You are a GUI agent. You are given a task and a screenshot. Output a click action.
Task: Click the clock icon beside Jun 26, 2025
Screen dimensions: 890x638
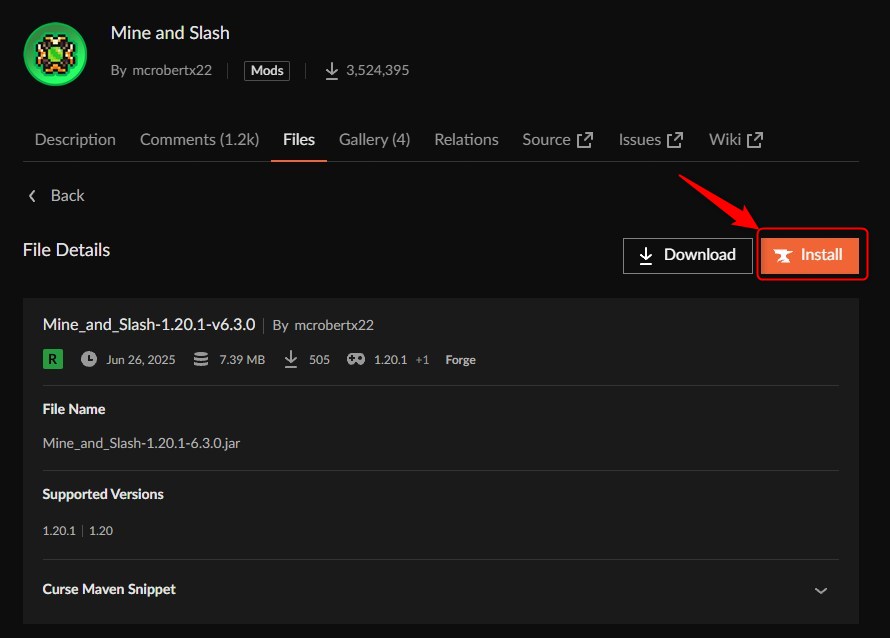pos(89,359)
